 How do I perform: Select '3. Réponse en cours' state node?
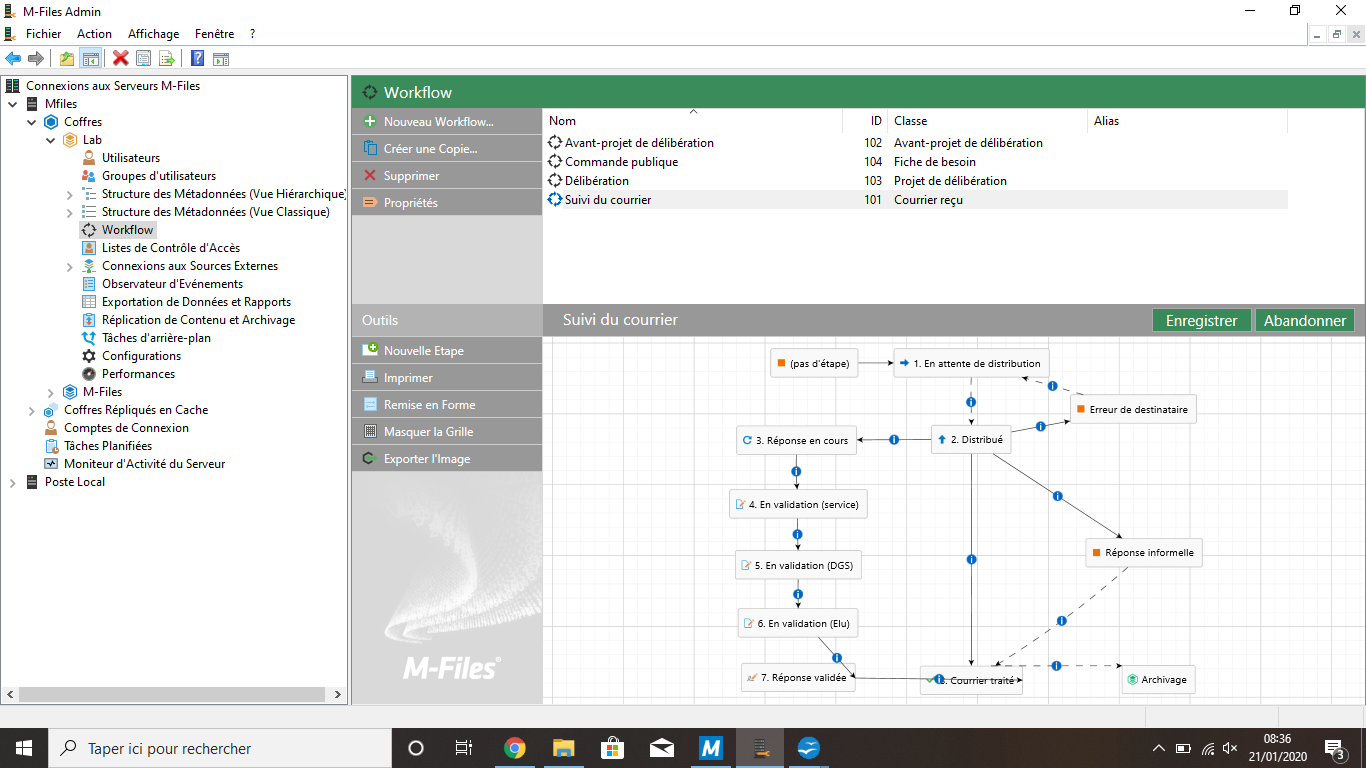pyautogui.click(x=796, y=440)
